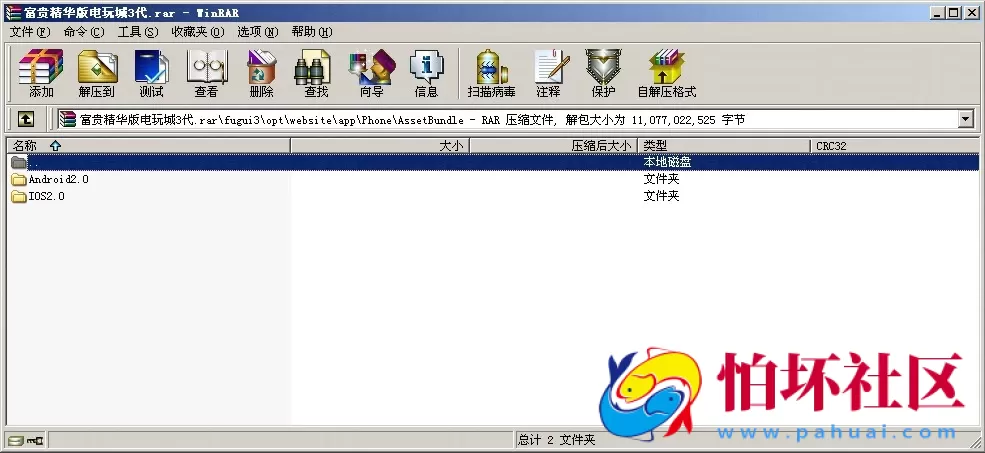
Task: Click the 自解压格式 (SFX) toolbar icon
Action: click(667, 74)
